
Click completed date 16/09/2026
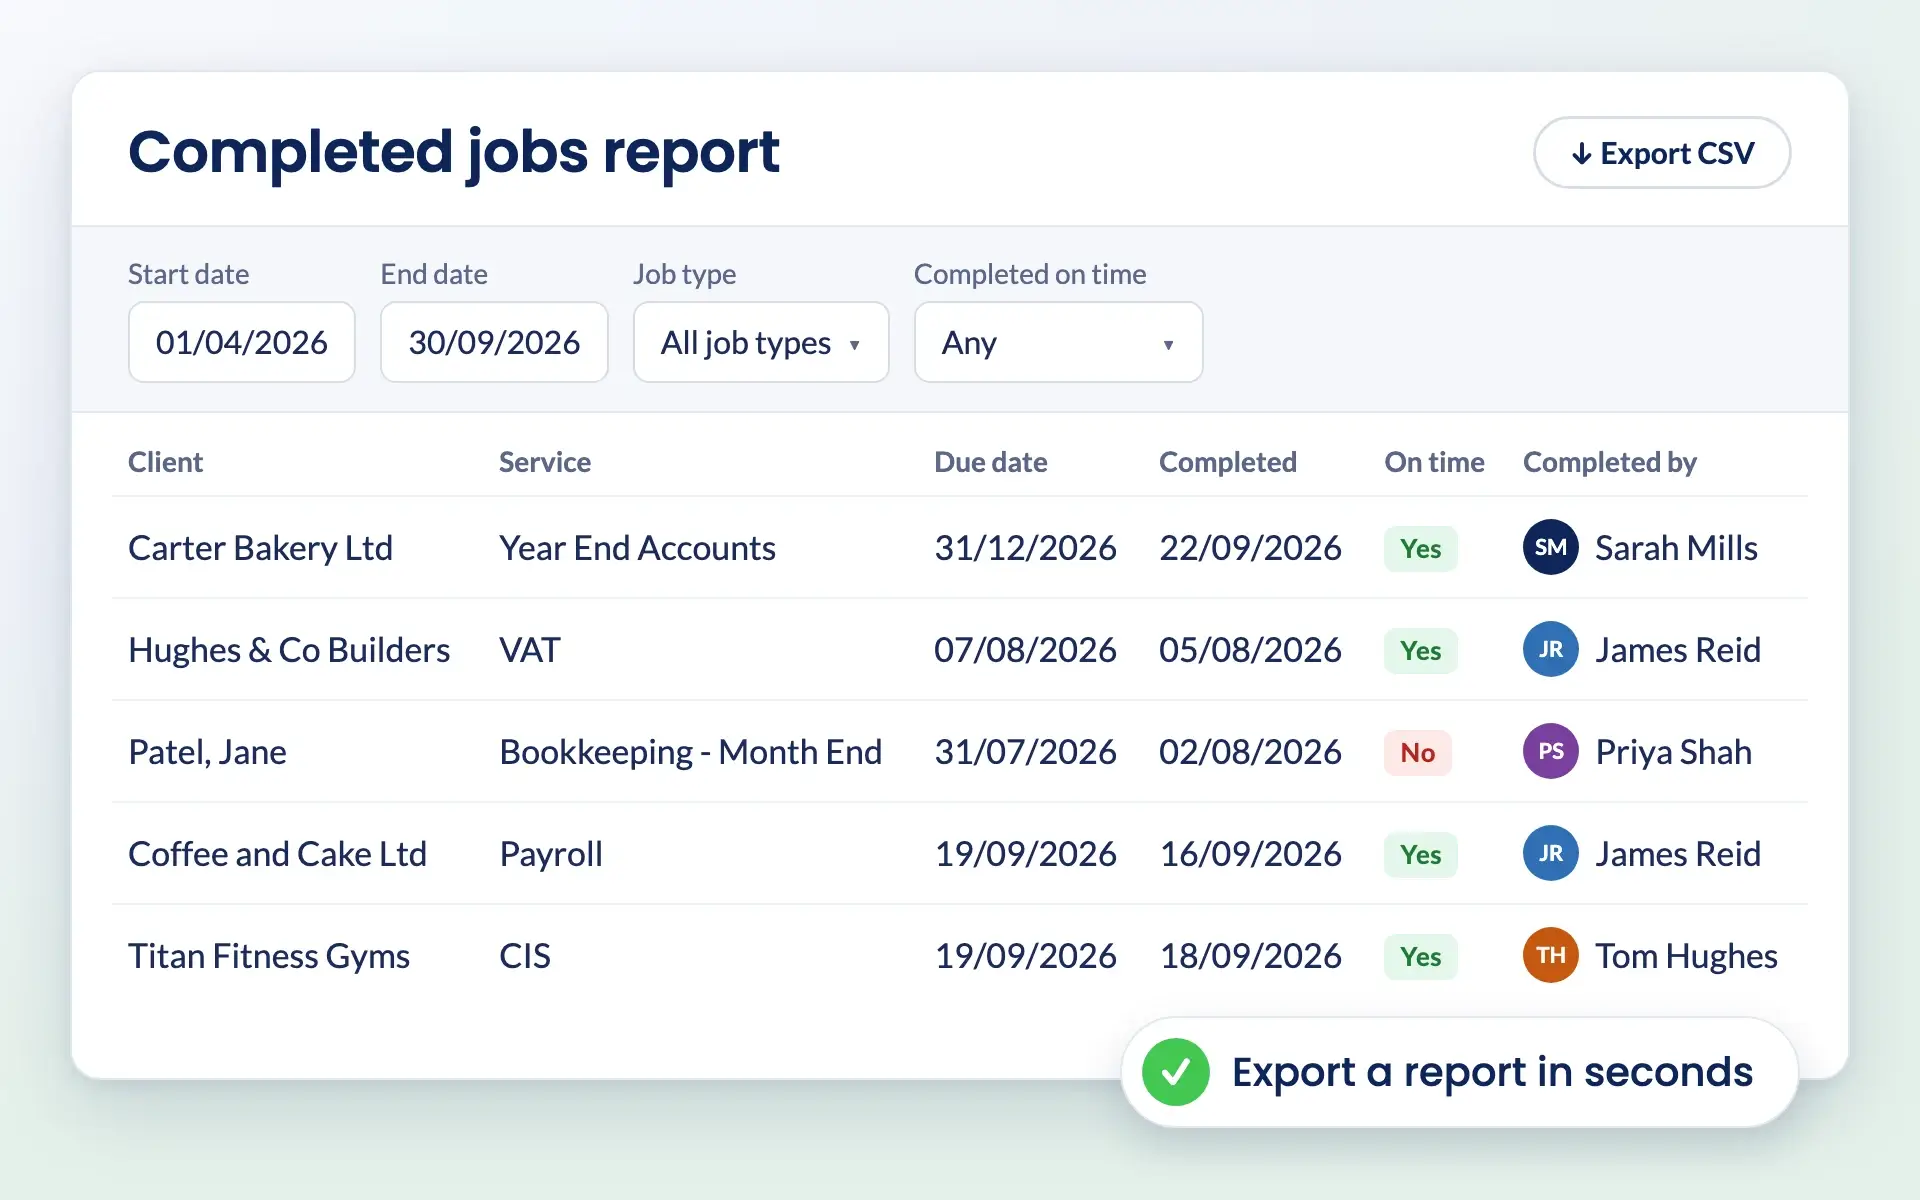[1250, 854]
